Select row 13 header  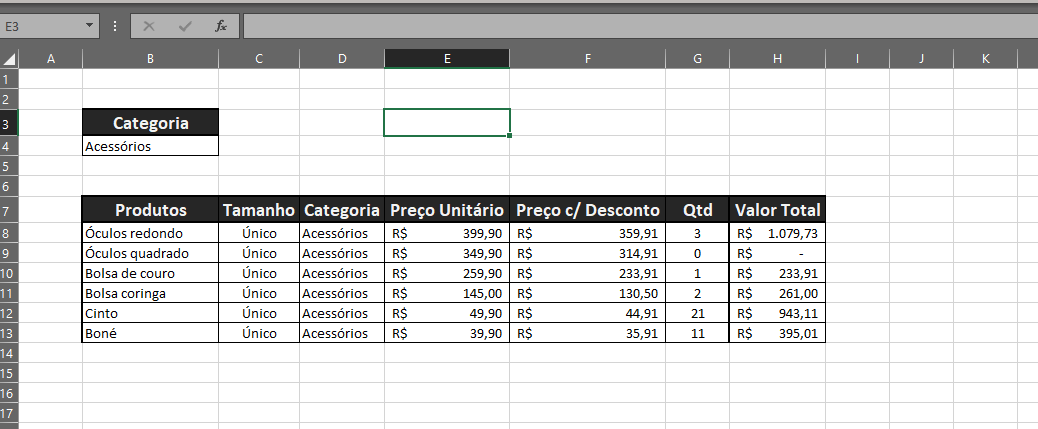click(8, 333)
